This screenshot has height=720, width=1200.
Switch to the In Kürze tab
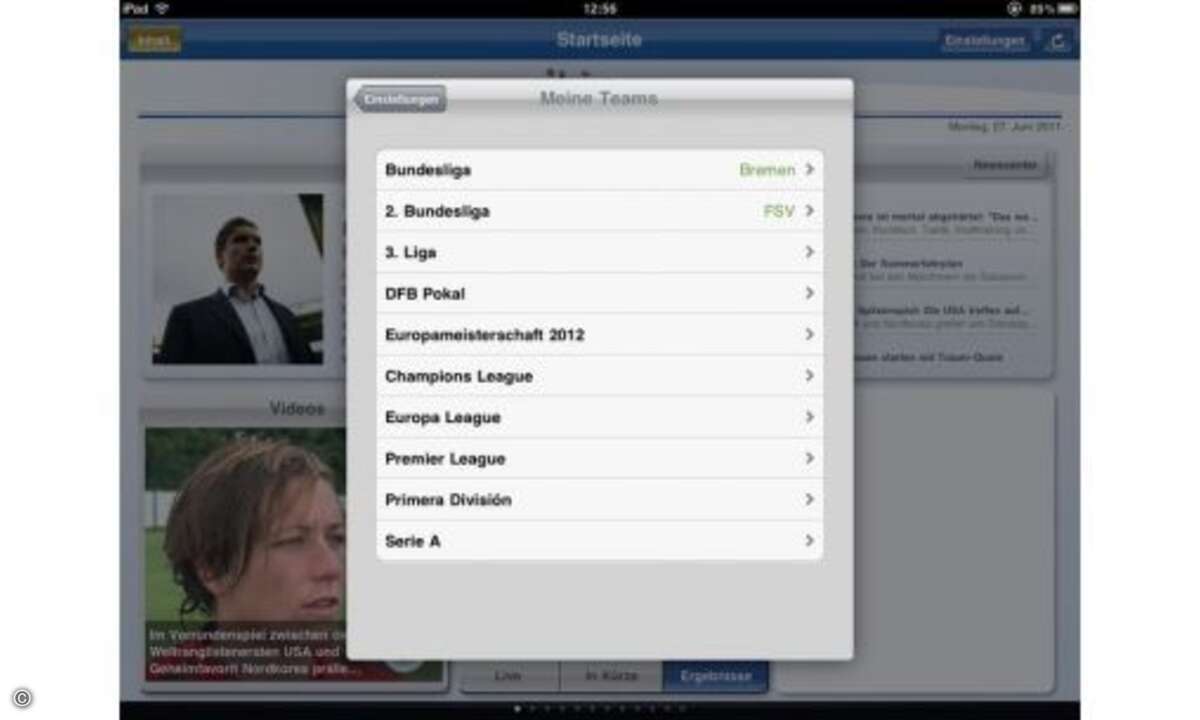(x=609, y=676)
